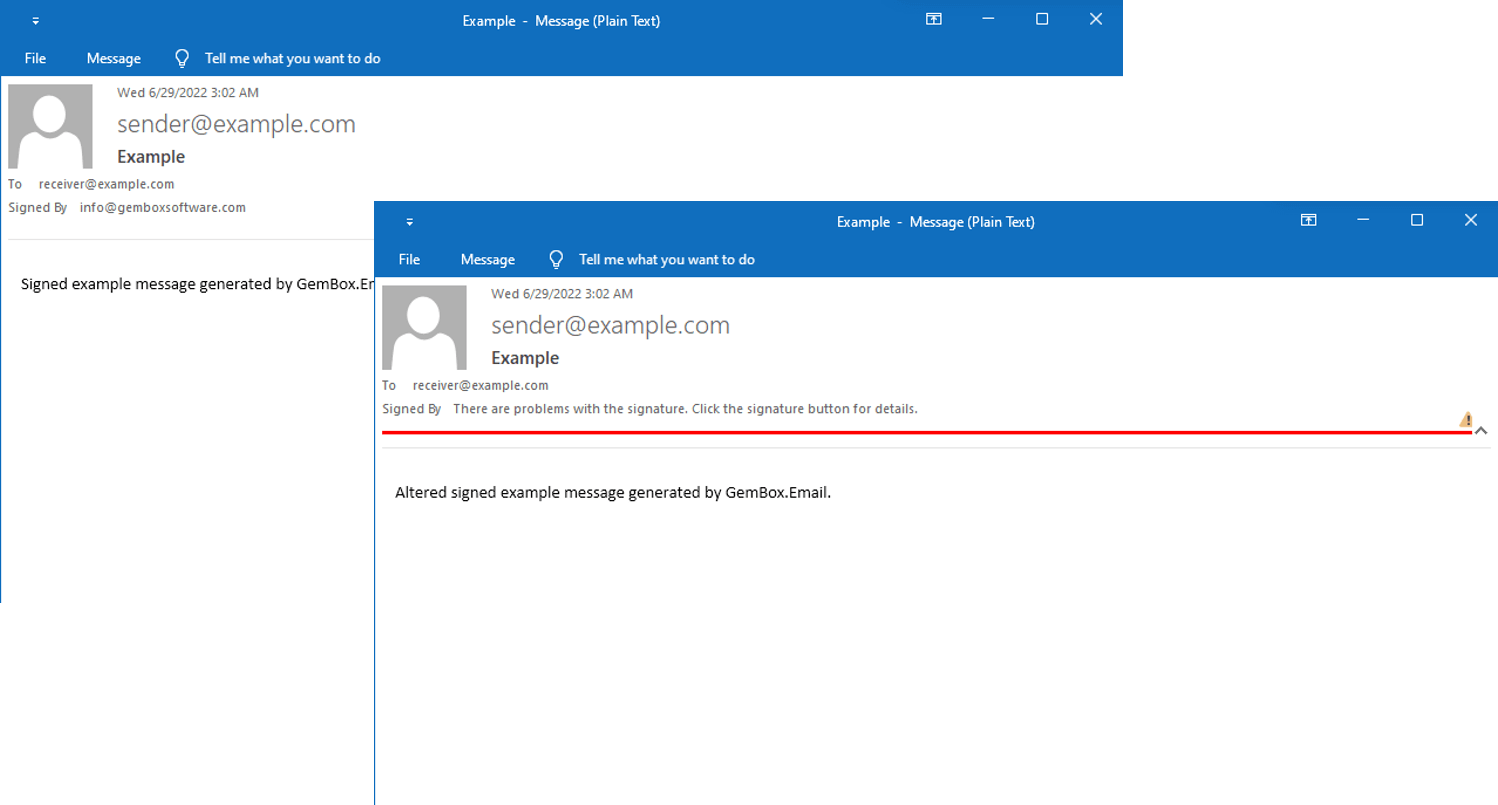The height and width of the screenshot is (805, 1498).
Task: Click receiver@example.com in the background window
Action: point(106,184)
